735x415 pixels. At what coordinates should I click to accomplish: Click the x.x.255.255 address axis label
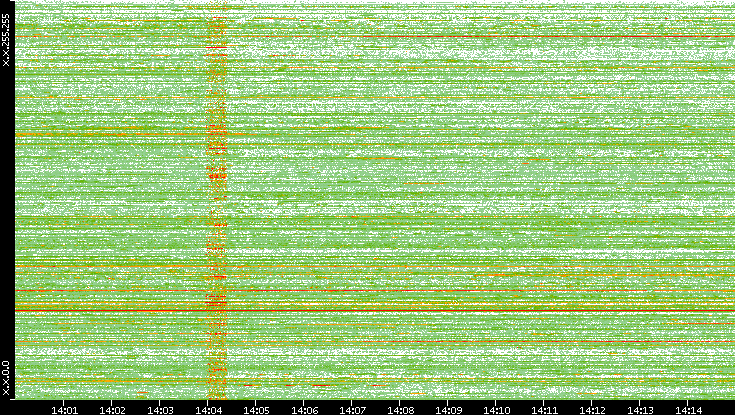[x=6, y=40]
